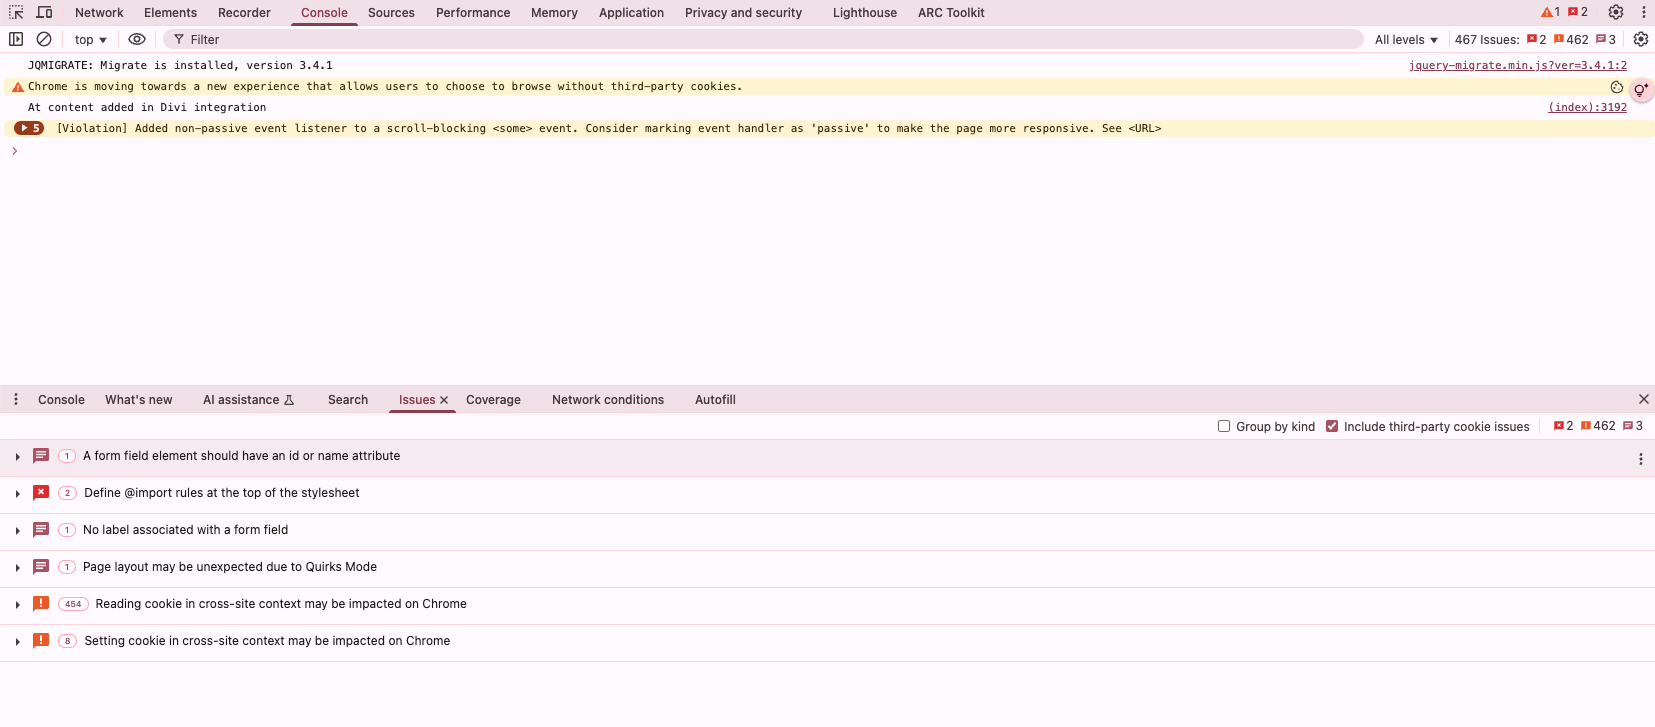Toggle the device toolbar icon

[x=45, y=13]
